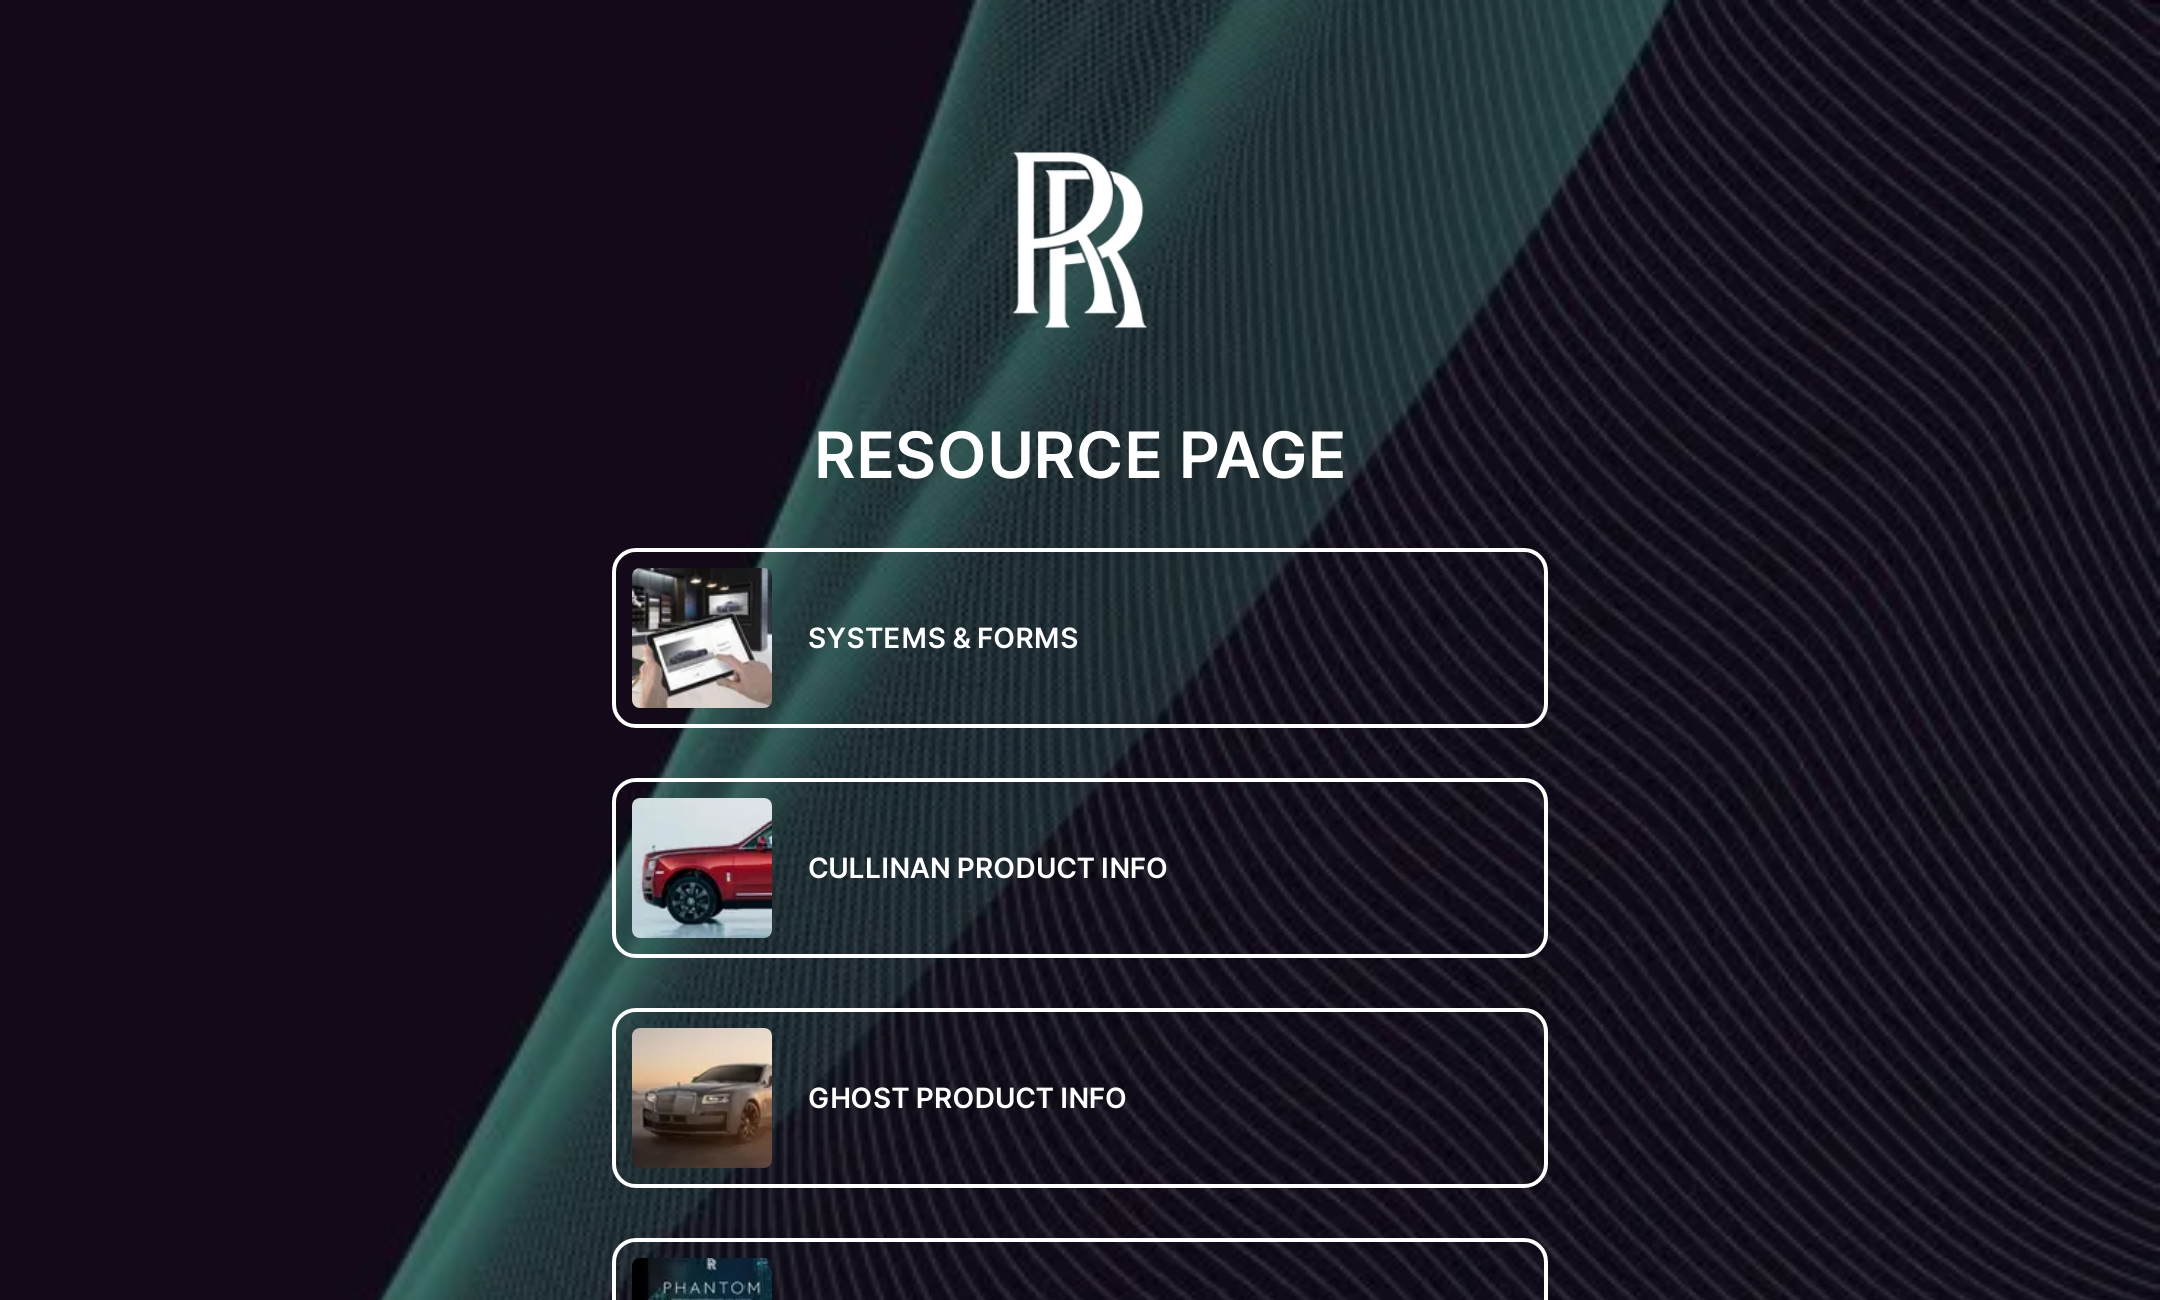
Task: Click the CULLINAN PRODUCT INFO text label
Action: point(987,868)
